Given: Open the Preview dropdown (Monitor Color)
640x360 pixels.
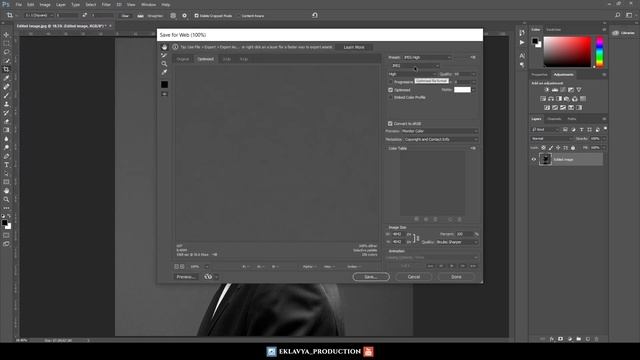Looking at the screenshot, I should [x=440, y=131].
